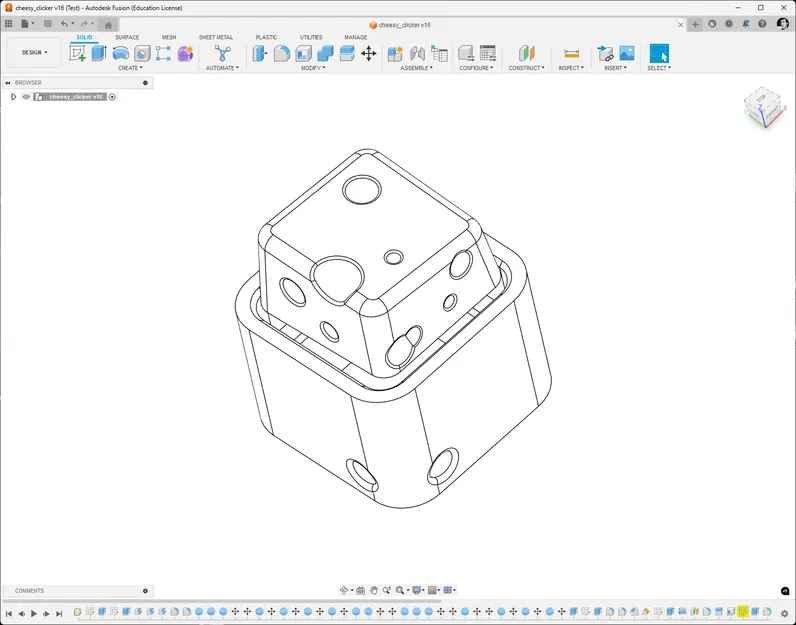Open the Design workspace dropdown
This screenshot has height=625, width=796.
pyautogui.click(x=34, y=52)
